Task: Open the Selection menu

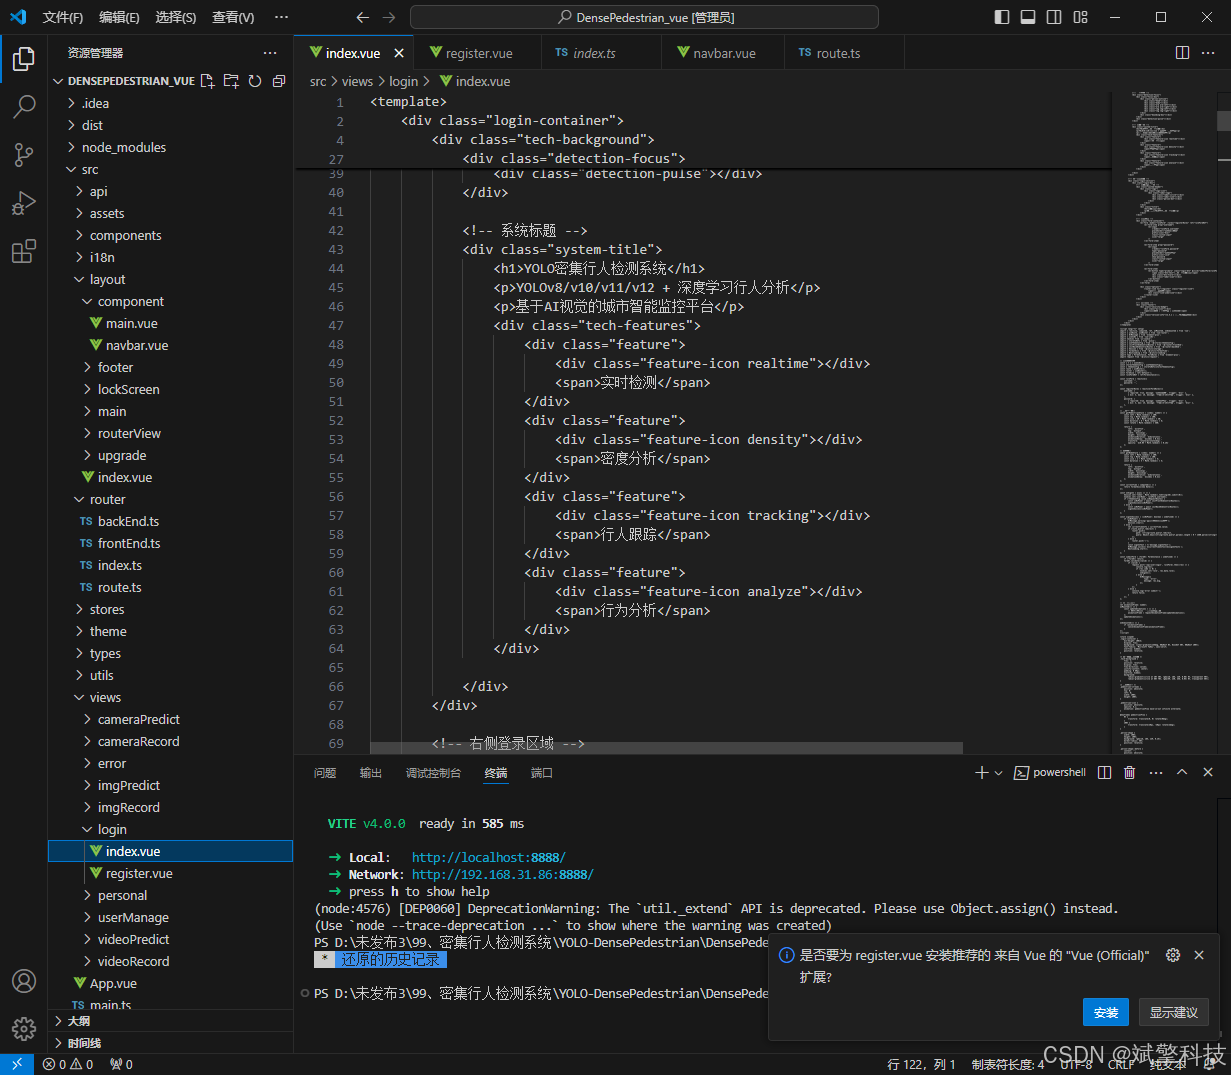Action: click(176, 17)
